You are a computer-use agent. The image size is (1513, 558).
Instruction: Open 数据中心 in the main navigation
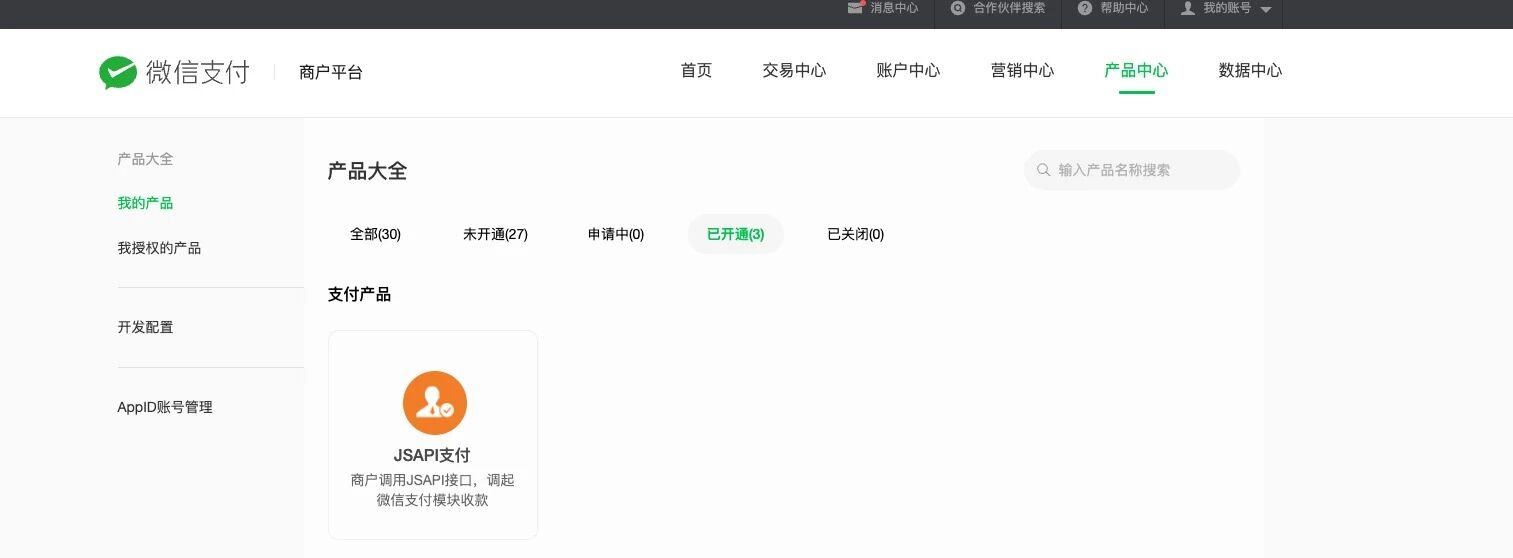(x=1250, y=70)
